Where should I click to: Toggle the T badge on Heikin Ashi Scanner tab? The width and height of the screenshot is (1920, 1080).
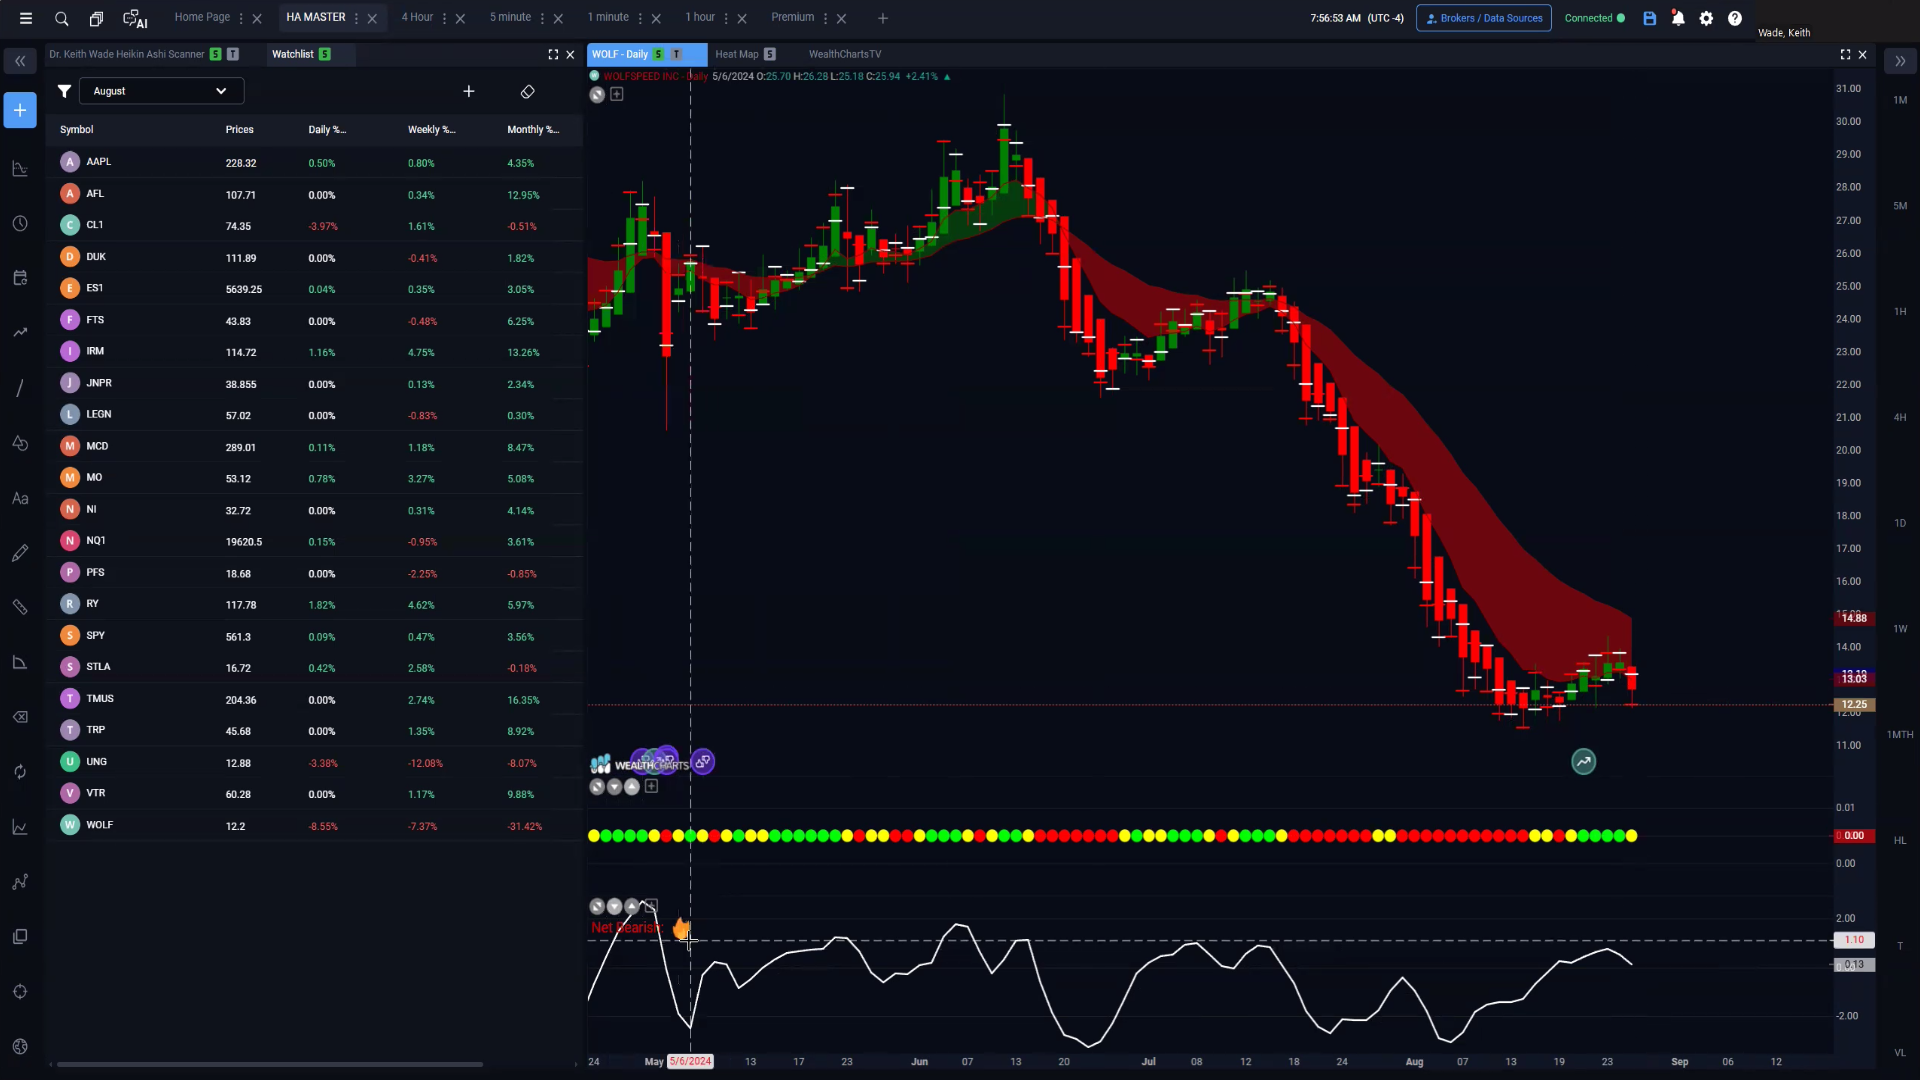coord(233,54)
